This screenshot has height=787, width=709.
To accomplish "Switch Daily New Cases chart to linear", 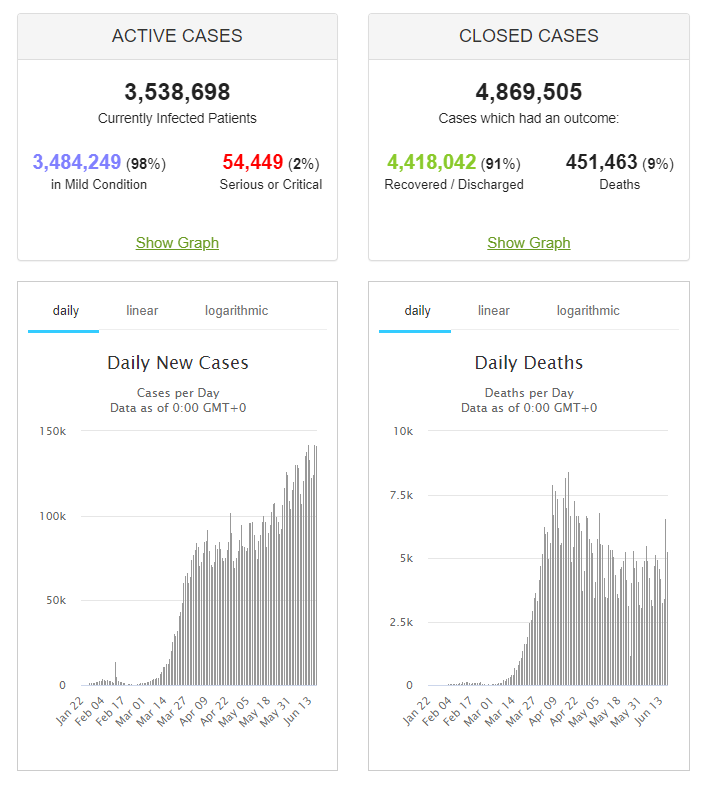I will coord(142,311).
